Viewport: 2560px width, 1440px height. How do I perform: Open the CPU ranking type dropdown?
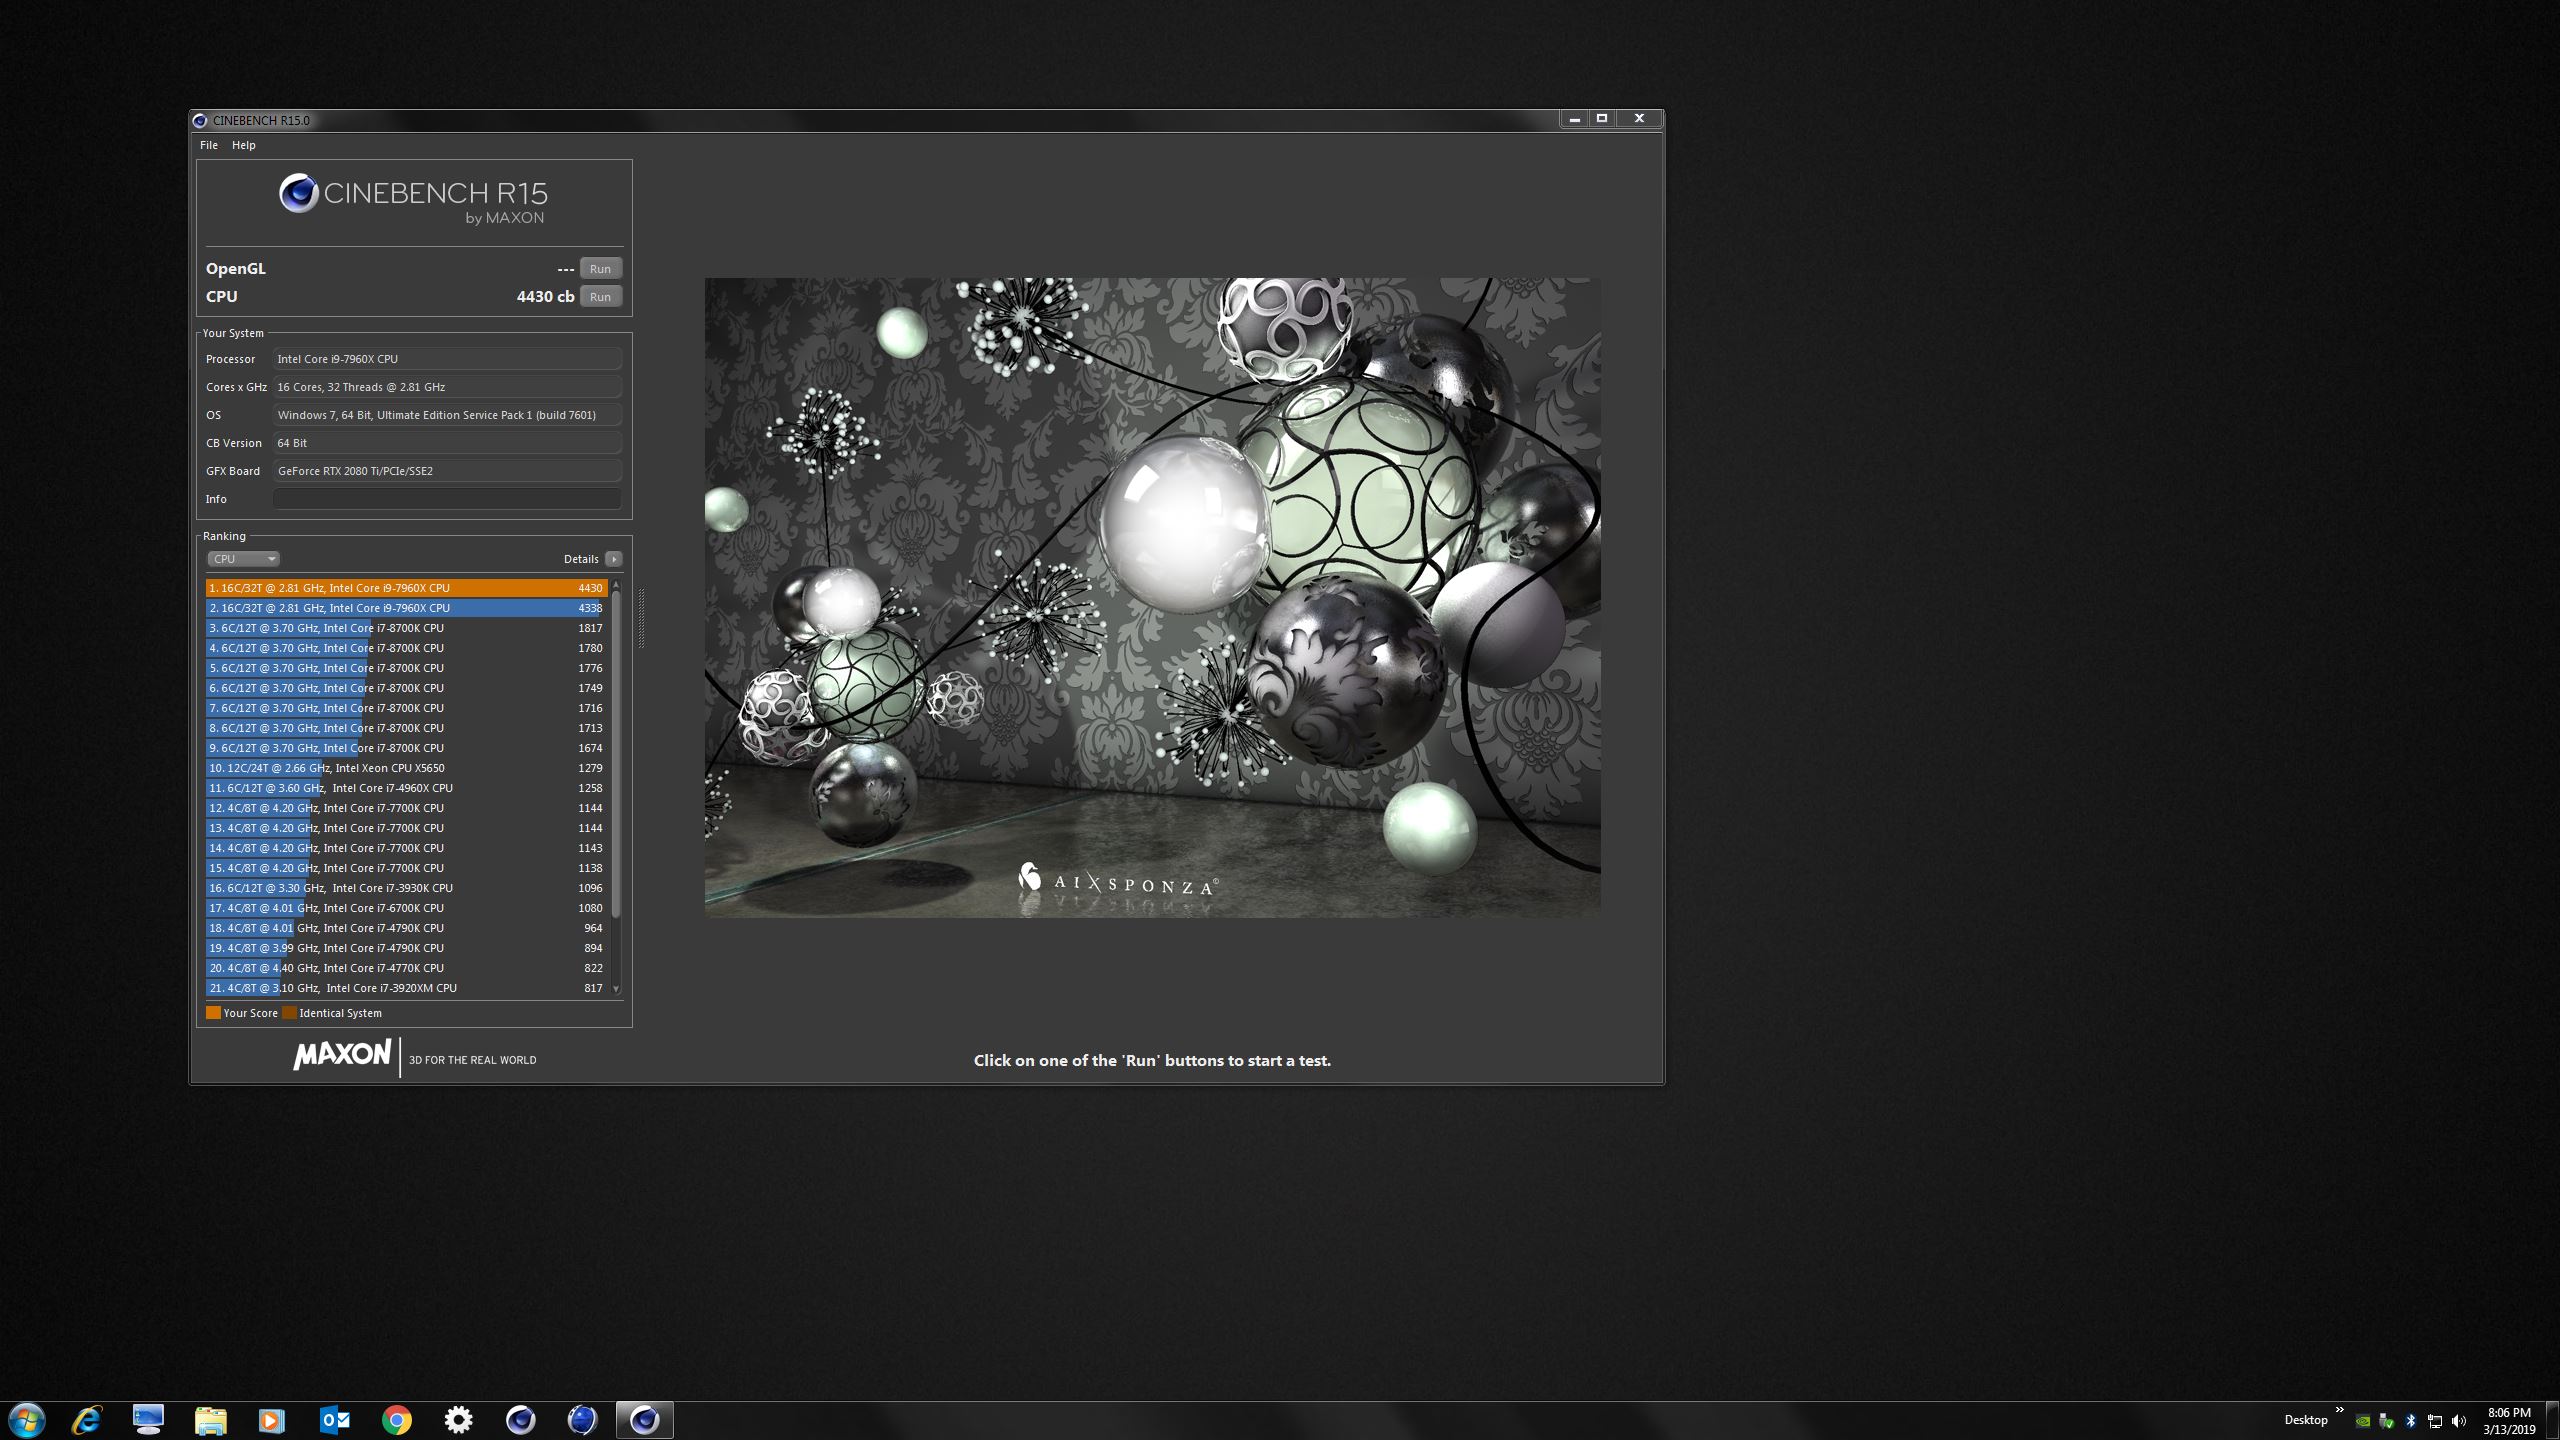click(243, 559)
